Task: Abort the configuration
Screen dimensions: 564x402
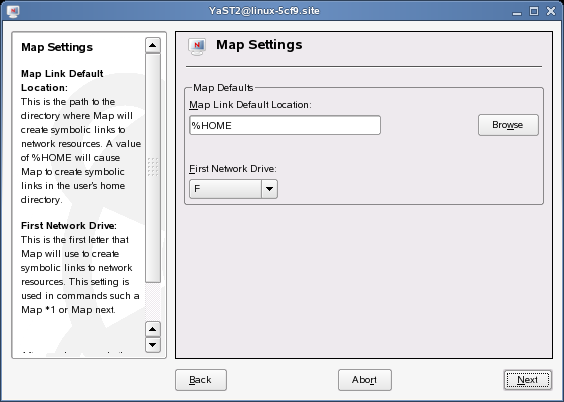Action: 365,380
